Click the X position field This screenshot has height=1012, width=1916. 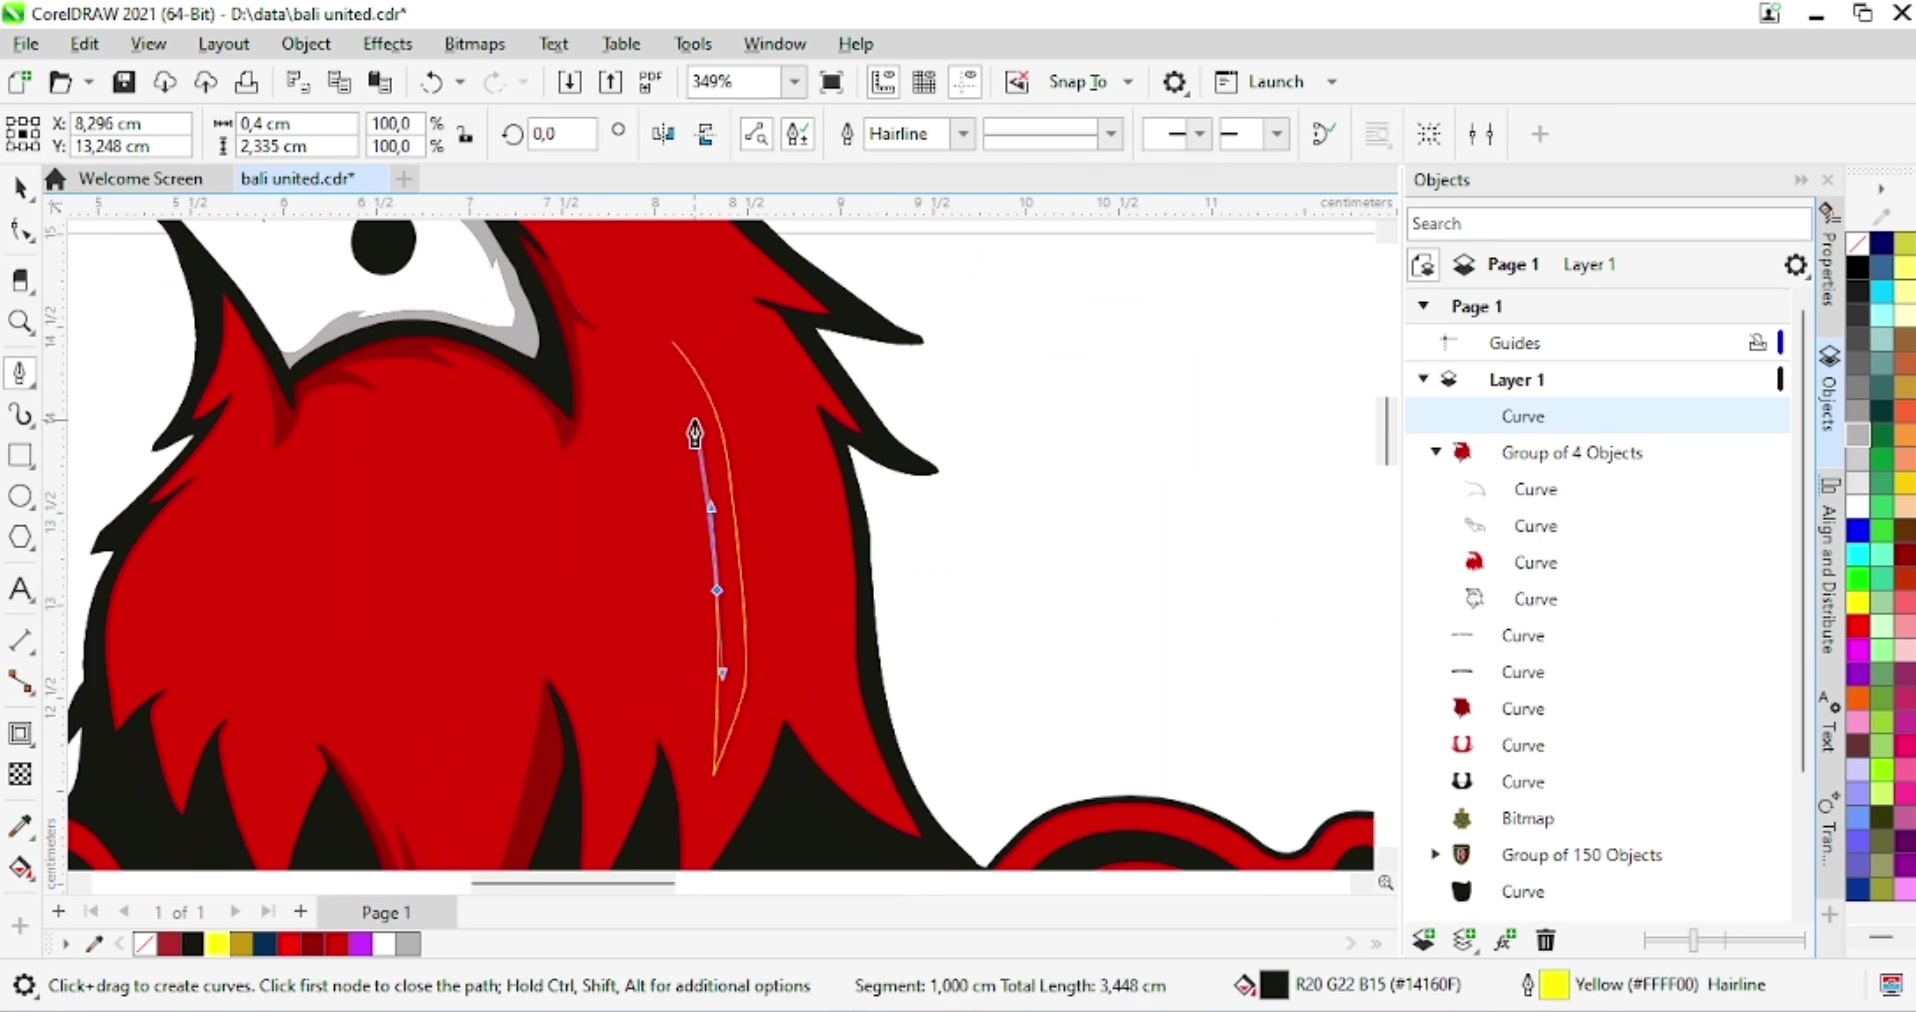click(x=131, y=123)
